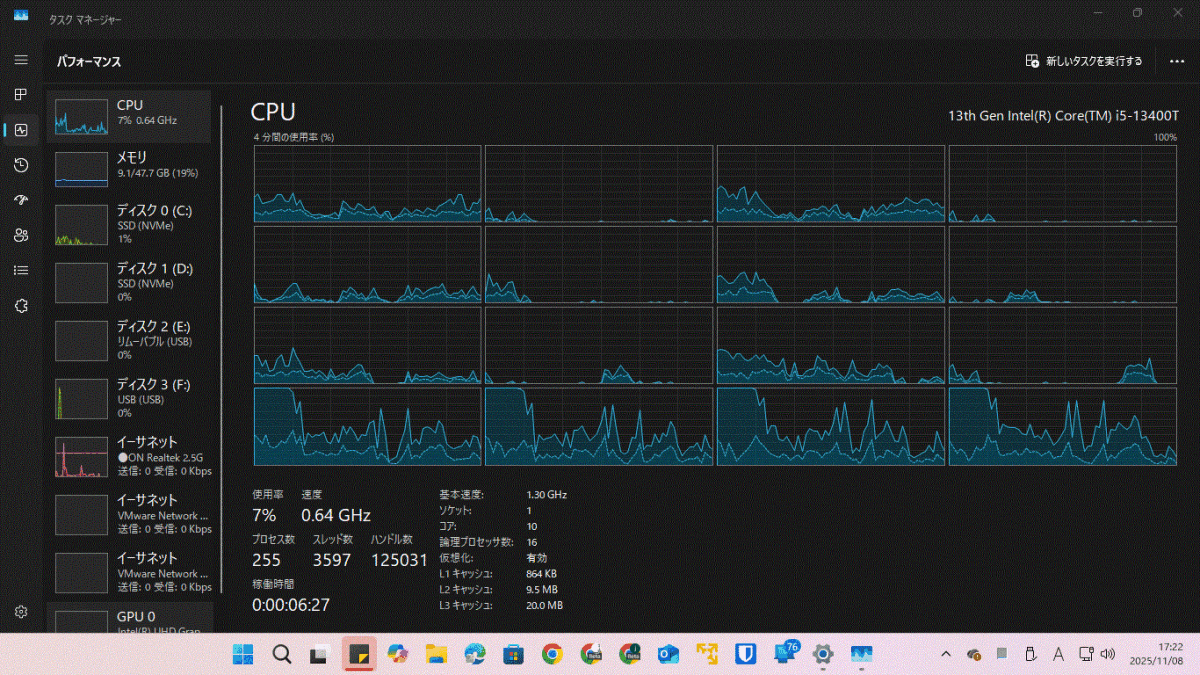Open the Users page icon

click(x=20, y=235)
